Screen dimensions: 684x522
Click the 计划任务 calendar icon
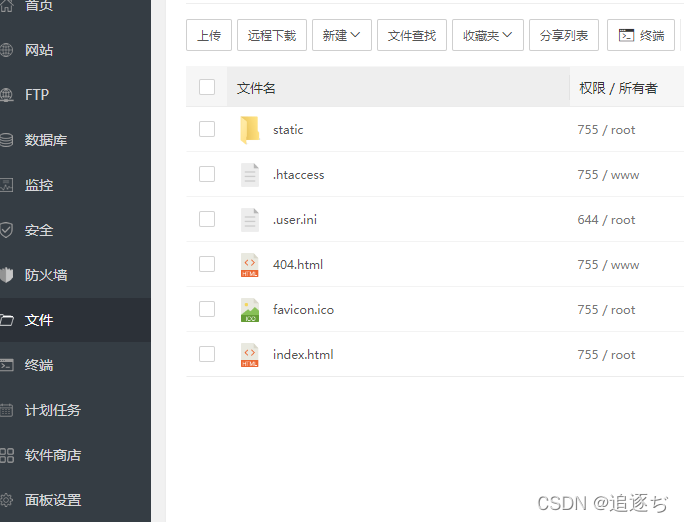pos(6,410)
